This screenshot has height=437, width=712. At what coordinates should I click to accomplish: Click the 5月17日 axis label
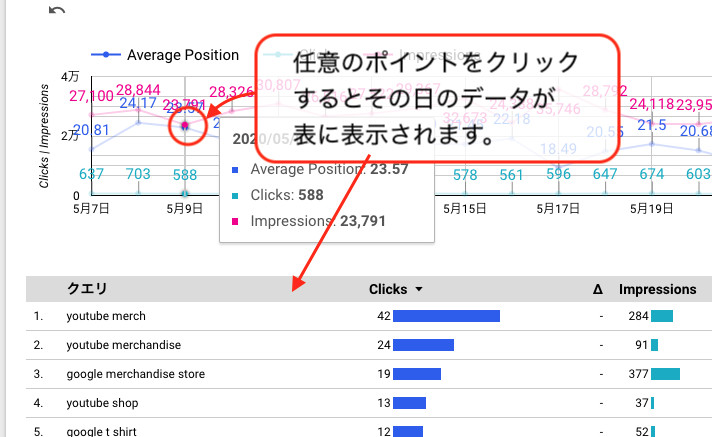pos(558,209)
